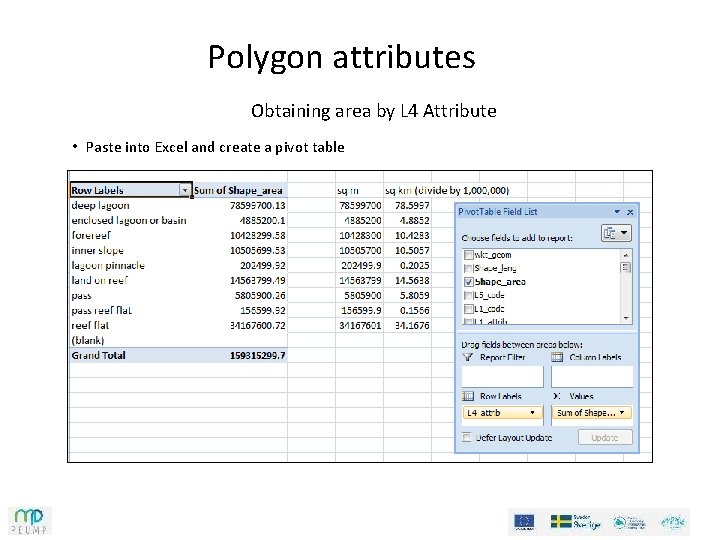Select the 'deep lagoon' row label cell
Viewport: 720px width, 540px height.
tap(130, 205)
